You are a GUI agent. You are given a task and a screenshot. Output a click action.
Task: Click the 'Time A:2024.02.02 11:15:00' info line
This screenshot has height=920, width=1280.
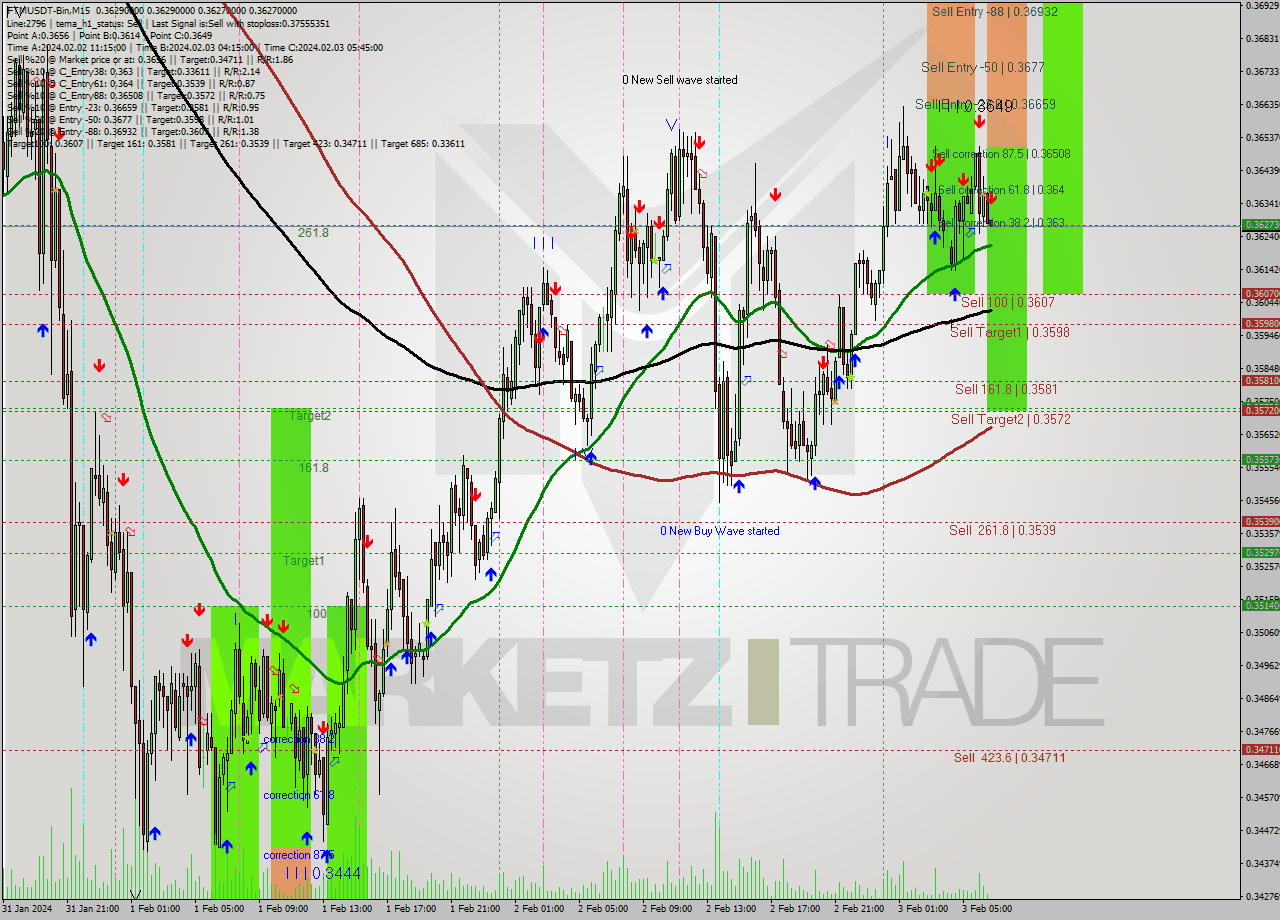193,47
